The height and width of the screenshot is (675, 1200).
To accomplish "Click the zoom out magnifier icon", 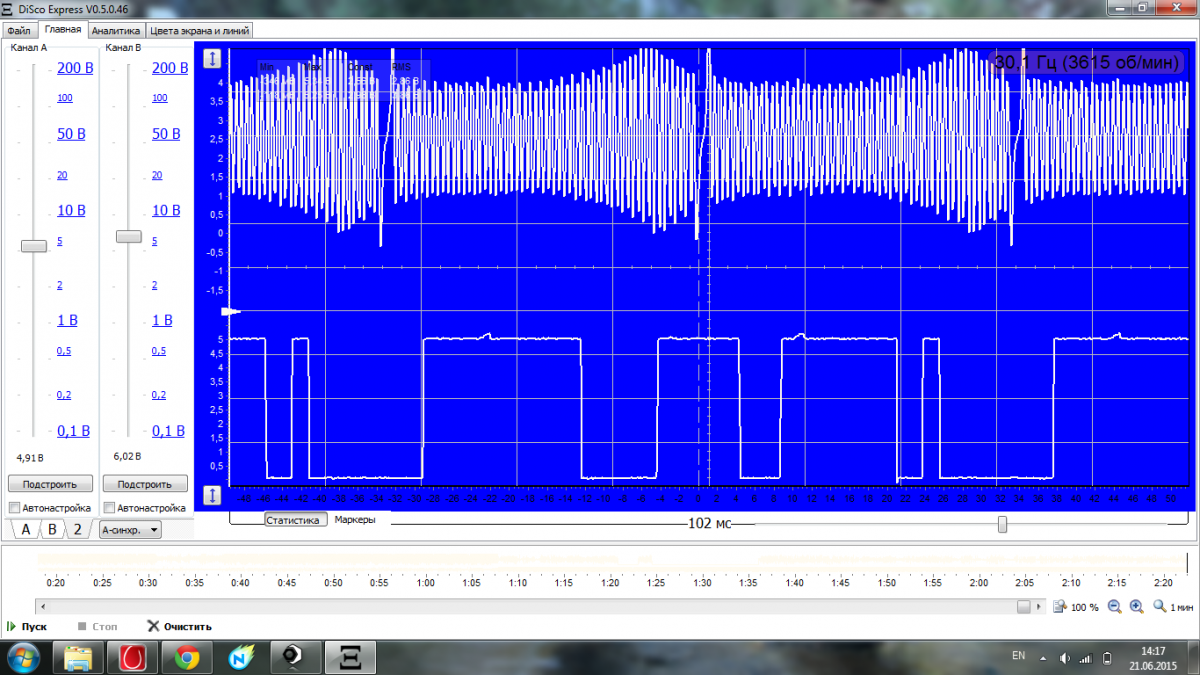I will (x=1114, y=607).
